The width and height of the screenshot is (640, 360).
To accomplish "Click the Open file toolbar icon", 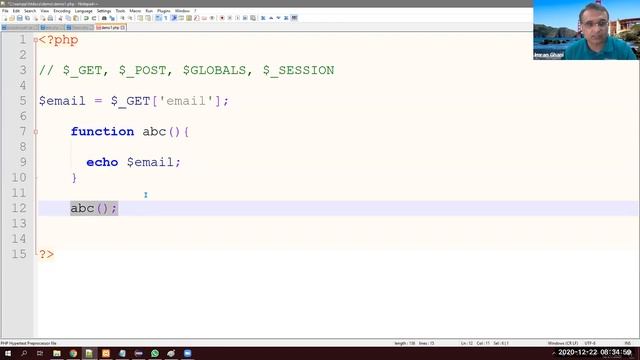I will pos(12,18).
